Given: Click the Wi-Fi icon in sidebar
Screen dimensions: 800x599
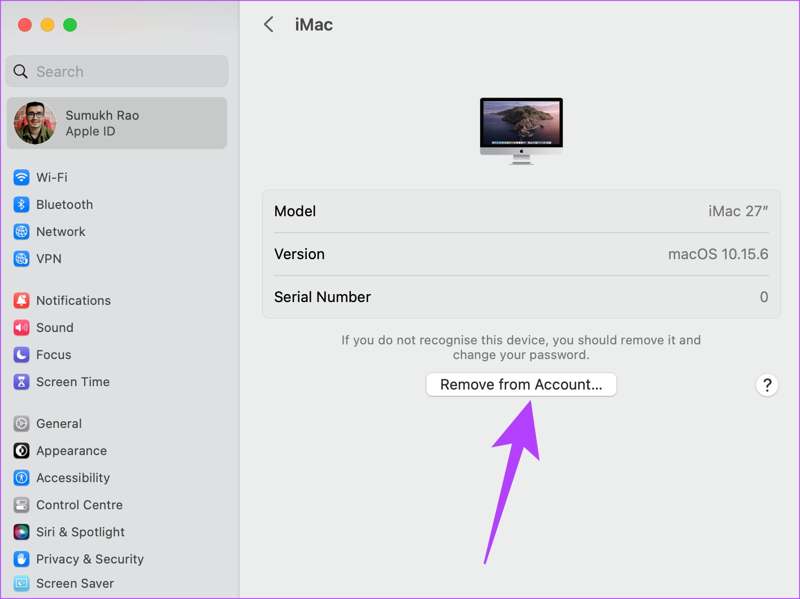Looking at the screenshot, I should 21,177.
